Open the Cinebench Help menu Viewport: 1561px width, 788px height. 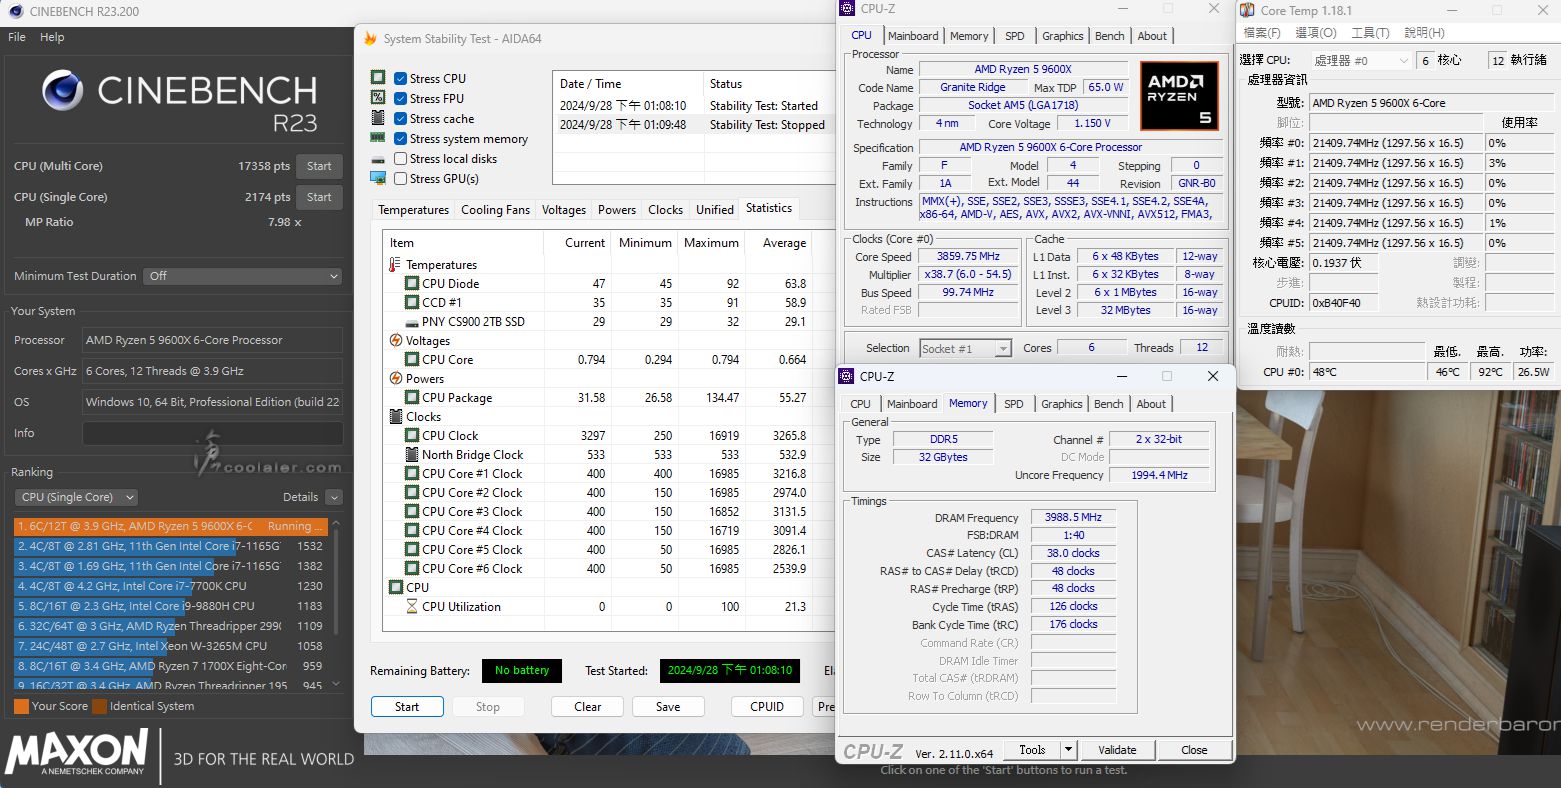[52, 37]
